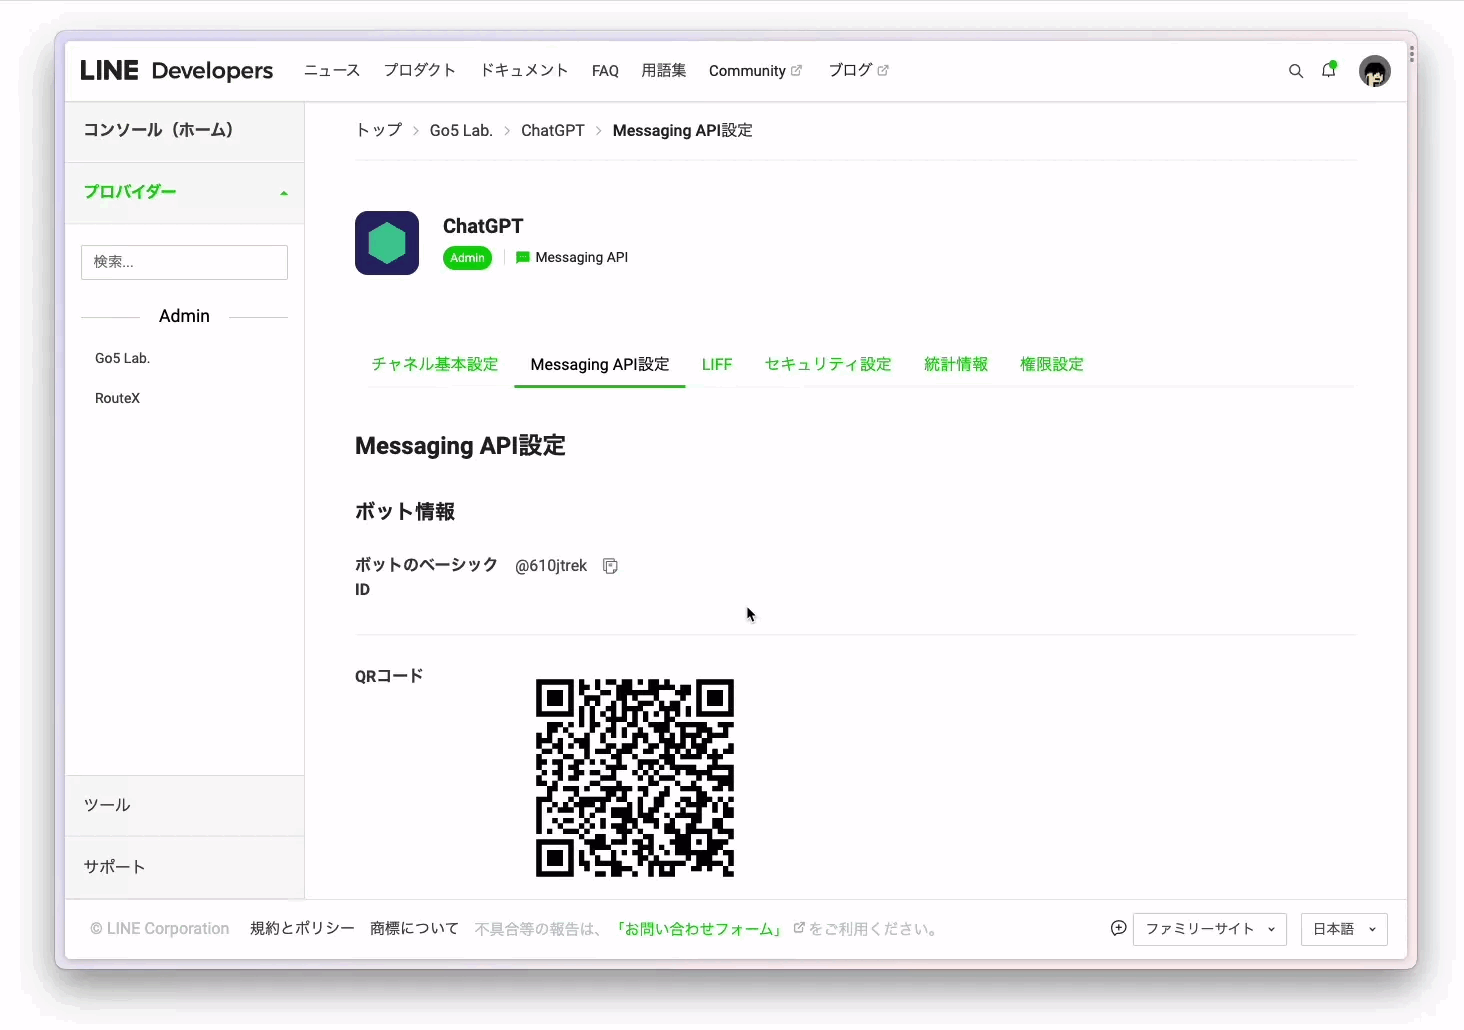Click ChatGPT in the breadcrumb
Screen dimensions: 1464x1030
click(553, 130)
